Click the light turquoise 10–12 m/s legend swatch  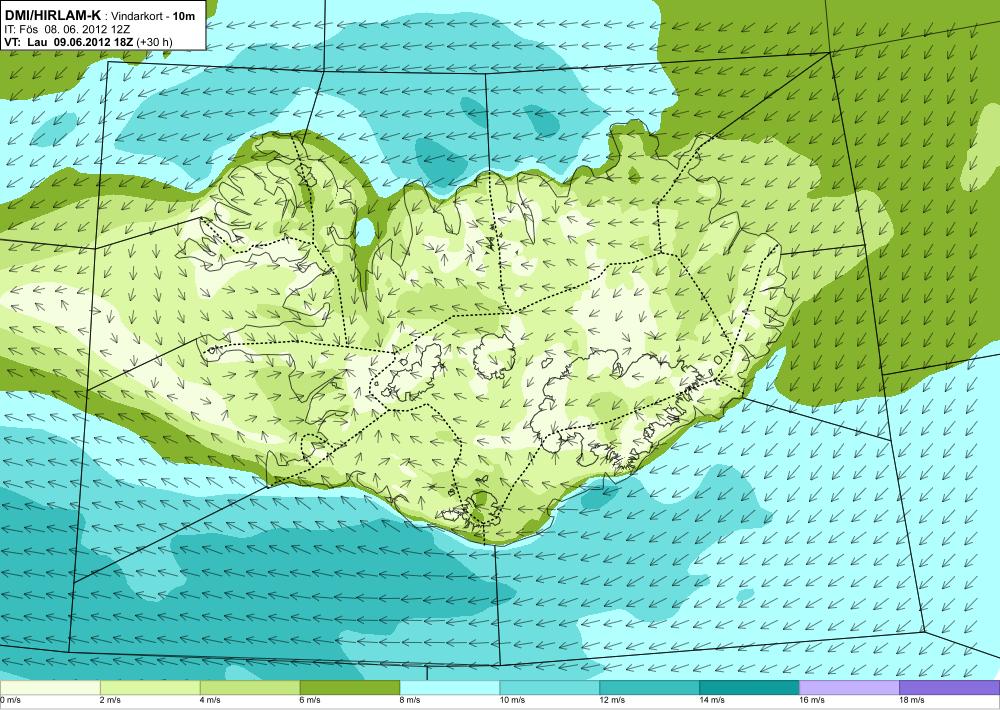point(550,688)
